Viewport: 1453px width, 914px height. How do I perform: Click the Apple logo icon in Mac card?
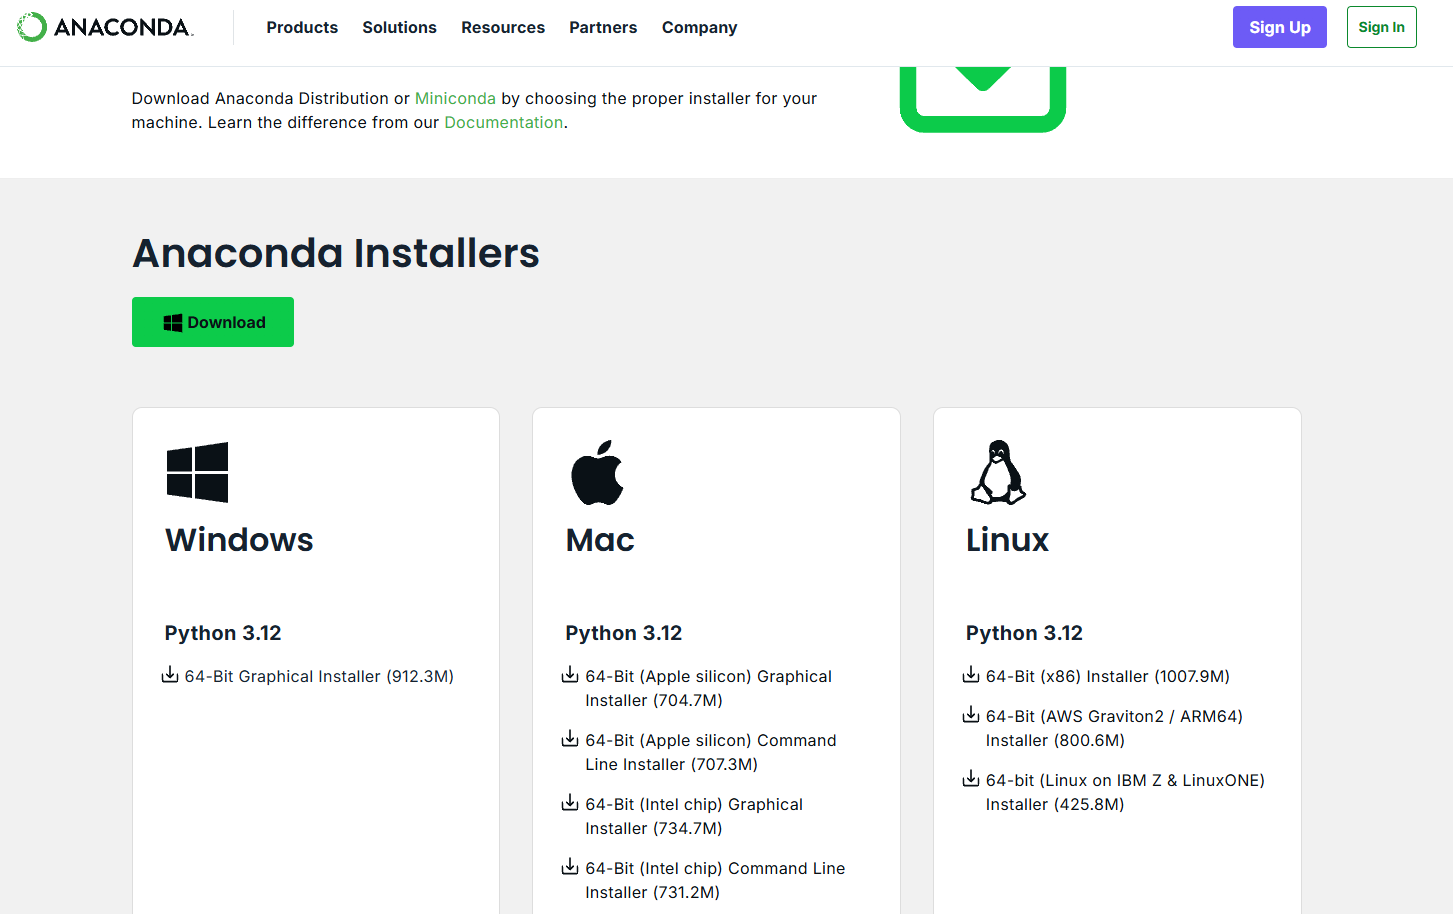coord(597,472)
